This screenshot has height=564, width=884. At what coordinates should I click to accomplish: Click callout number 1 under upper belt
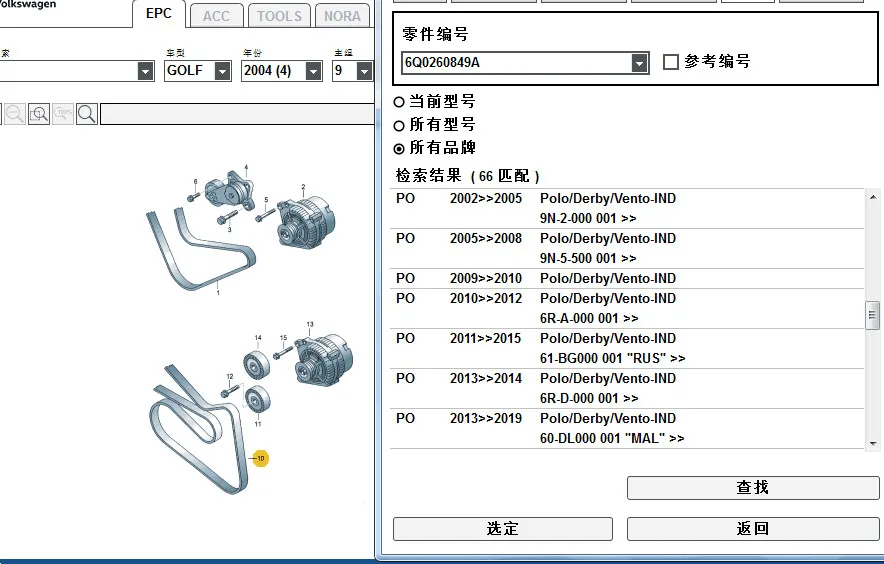(x=218, y=293)
